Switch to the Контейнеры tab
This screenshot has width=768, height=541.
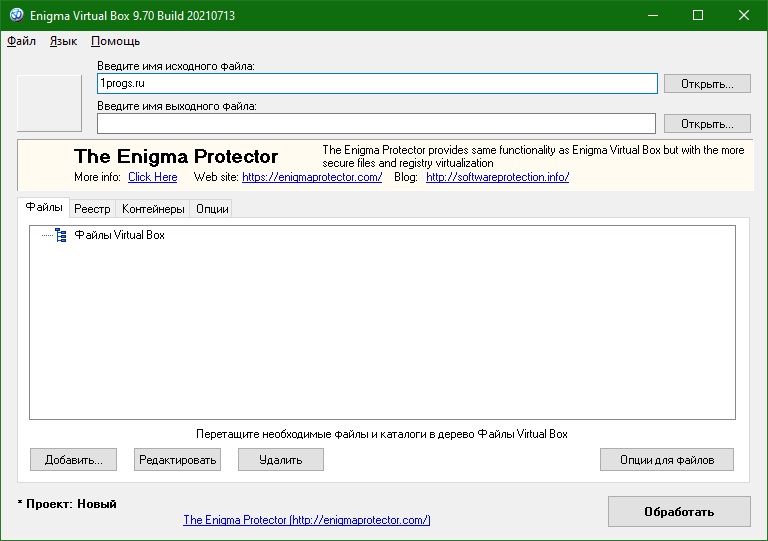pyautogui.click(x=153, y=209)
